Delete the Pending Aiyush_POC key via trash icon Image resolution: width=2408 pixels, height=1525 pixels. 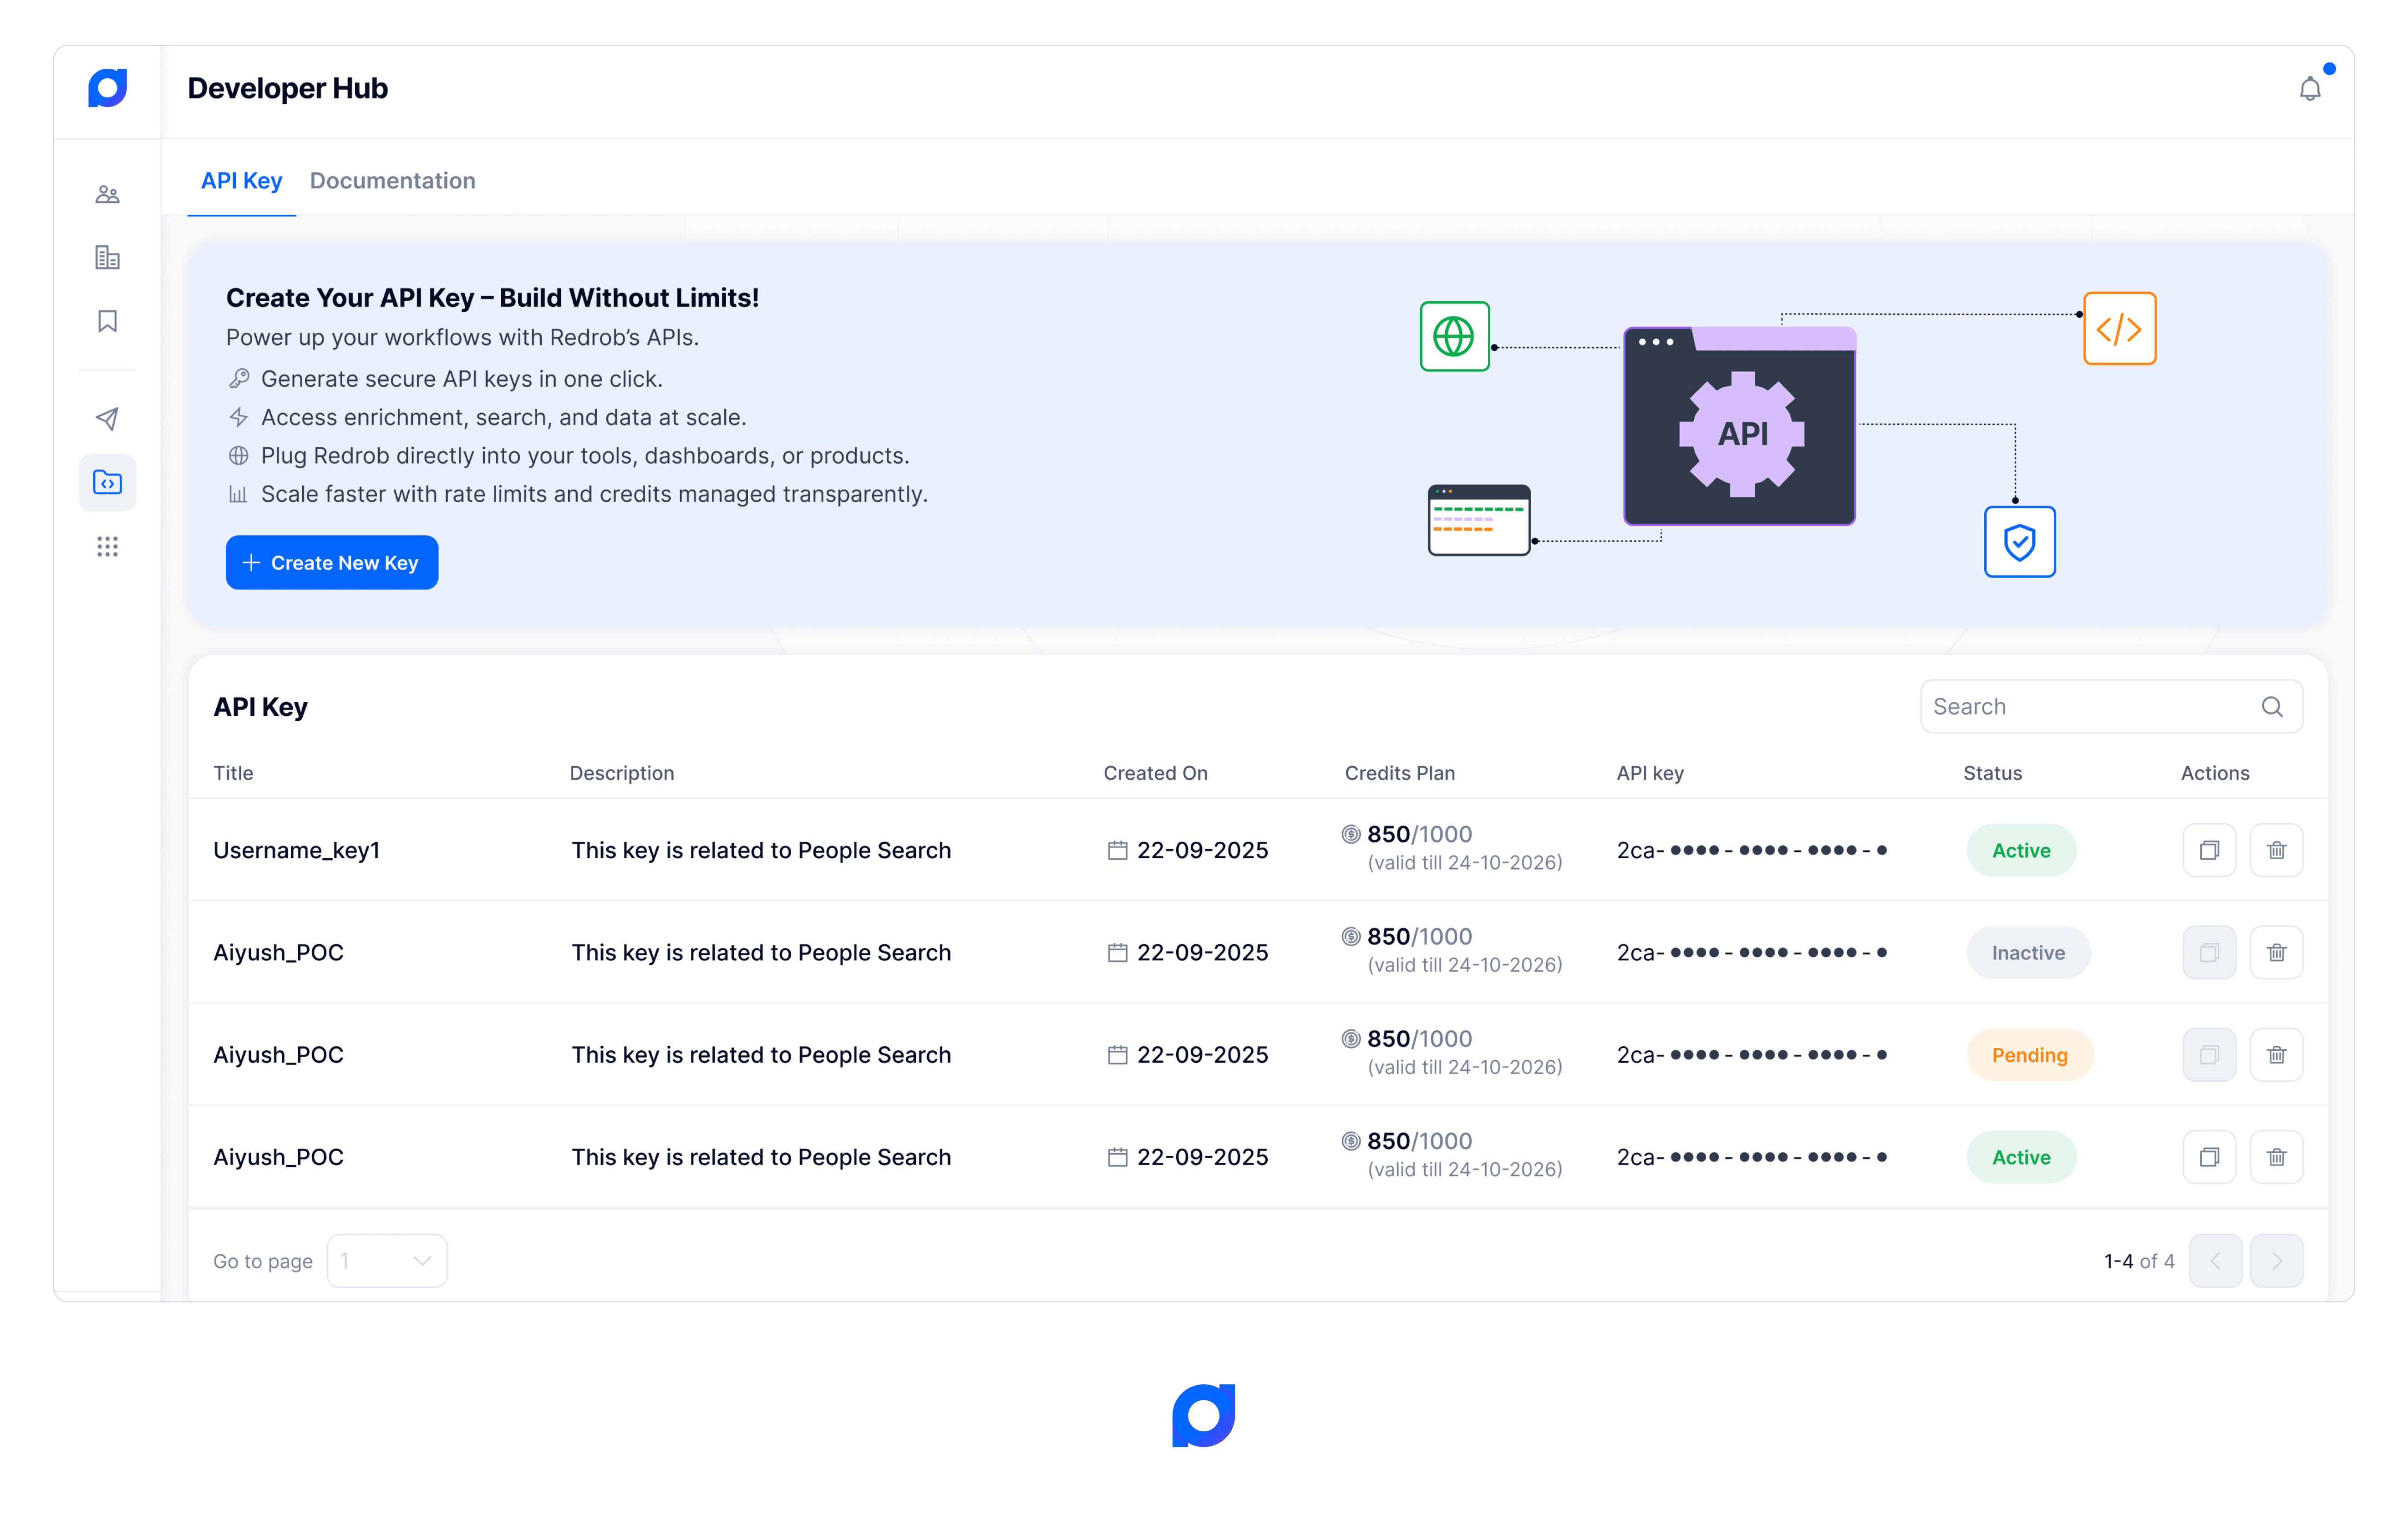point(2277,1054)
